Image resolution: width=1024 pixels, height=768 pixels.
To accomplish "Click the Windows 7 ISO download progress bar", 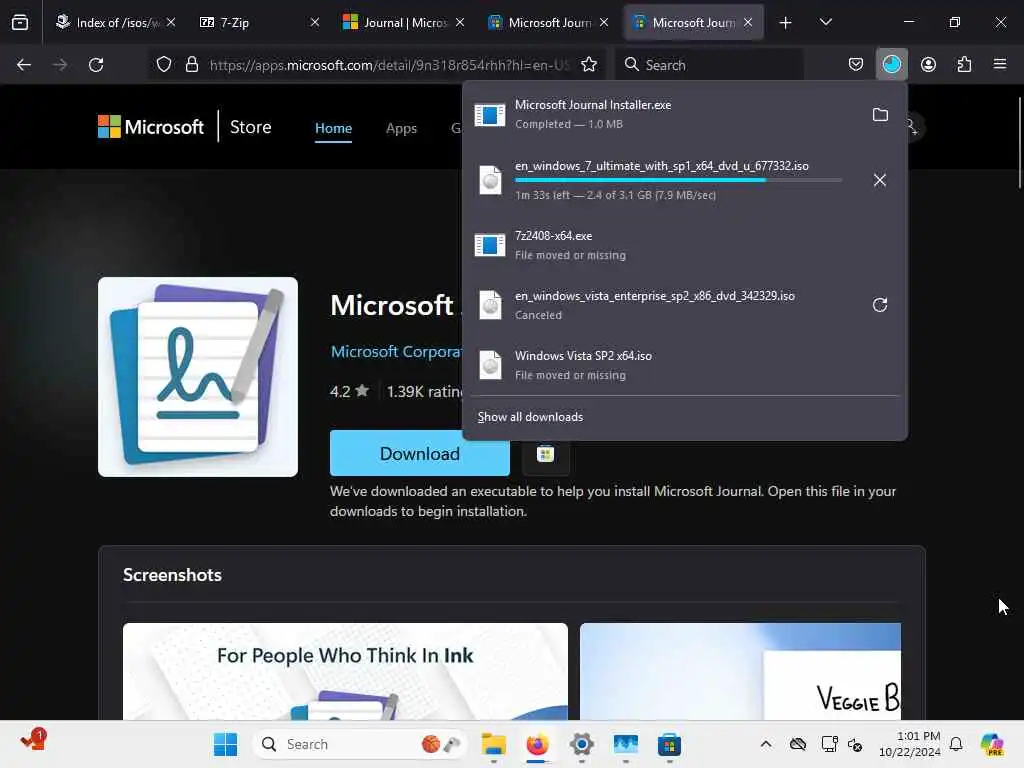I will click(678, 180).
